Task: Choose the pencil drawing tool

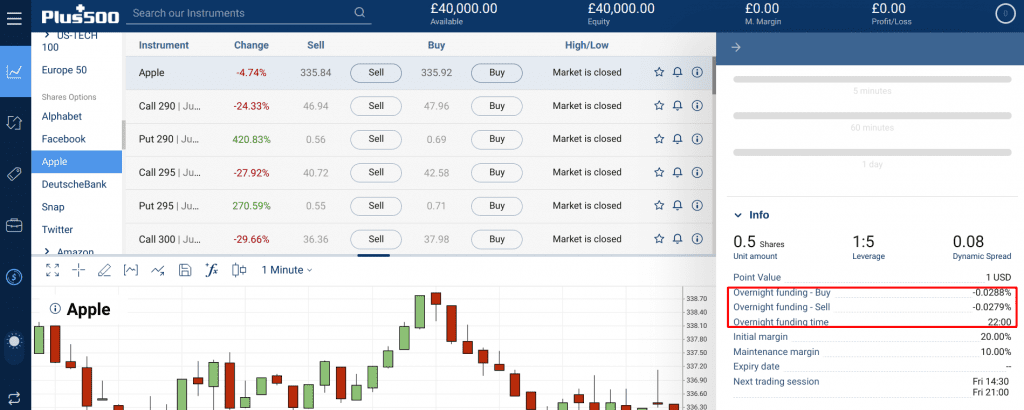Action: (x=105, y=270)
